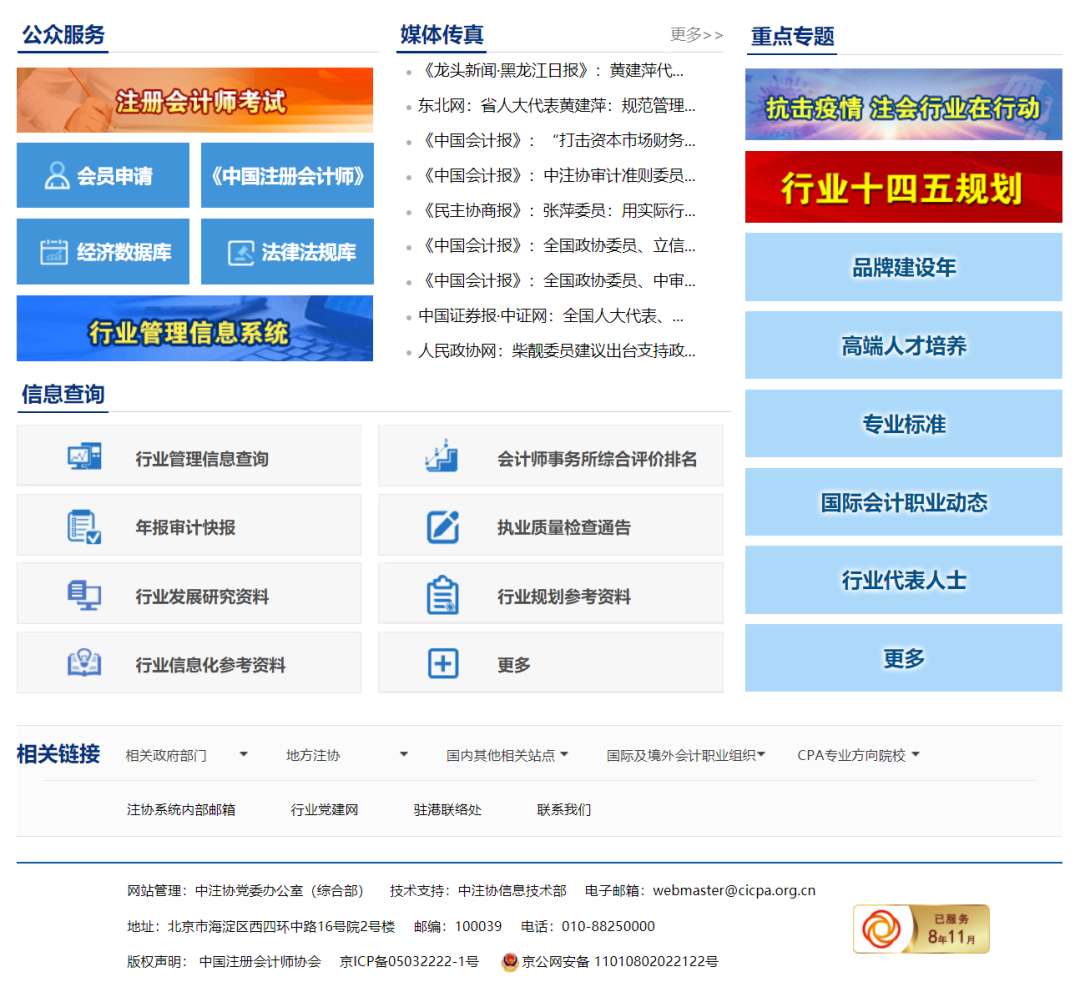The image size is (1080, 982).
Task: Open 《中国会计报》 打击资本市场财务 article
Action: tap(557, 140)
